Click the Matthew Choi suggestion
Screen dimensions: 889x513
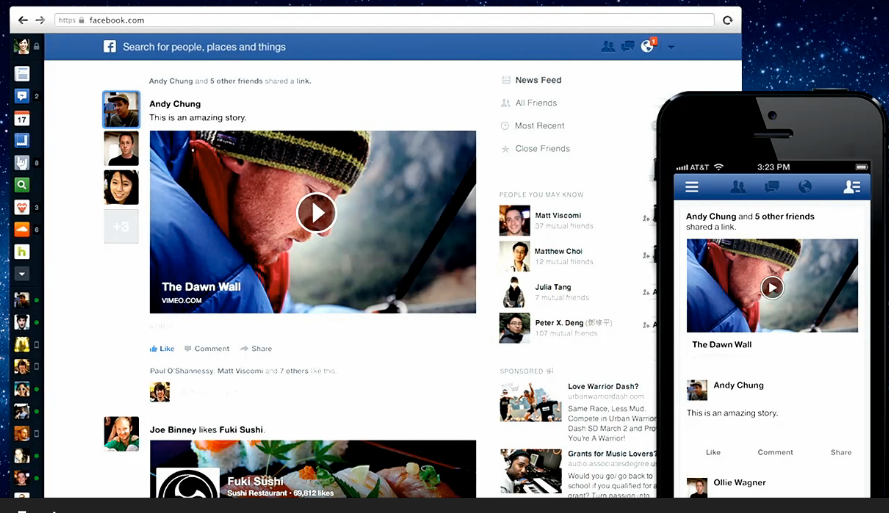(x=558, y=251)
